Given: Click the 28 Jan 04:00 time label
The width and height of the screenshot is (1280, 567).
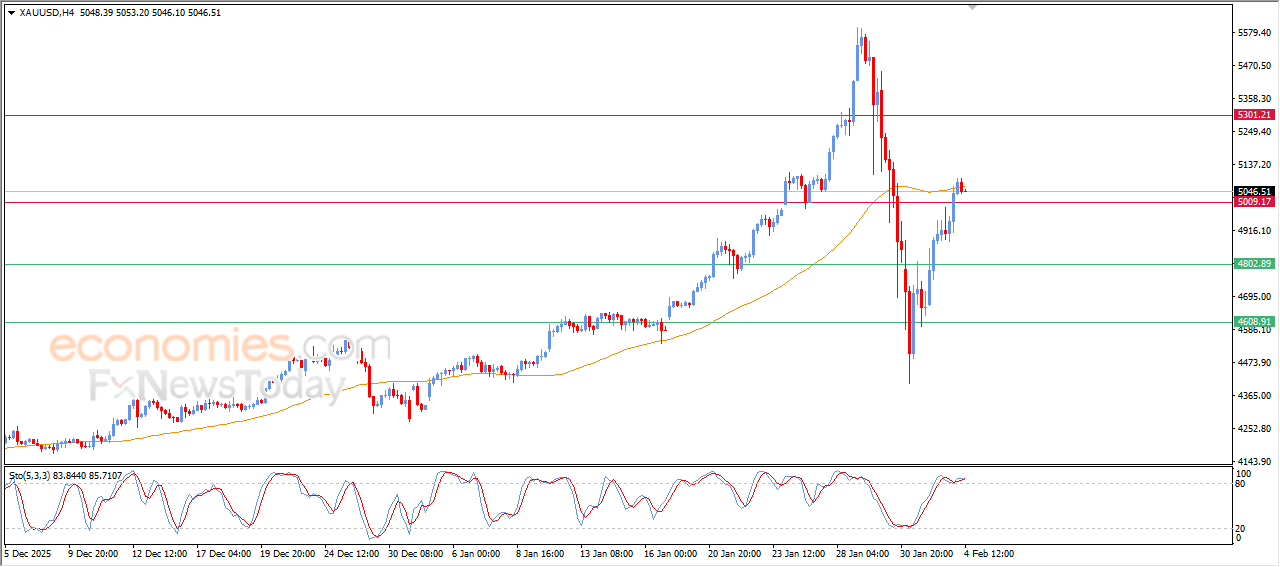Looking at the screenshot, I should (x=863, y=552).
